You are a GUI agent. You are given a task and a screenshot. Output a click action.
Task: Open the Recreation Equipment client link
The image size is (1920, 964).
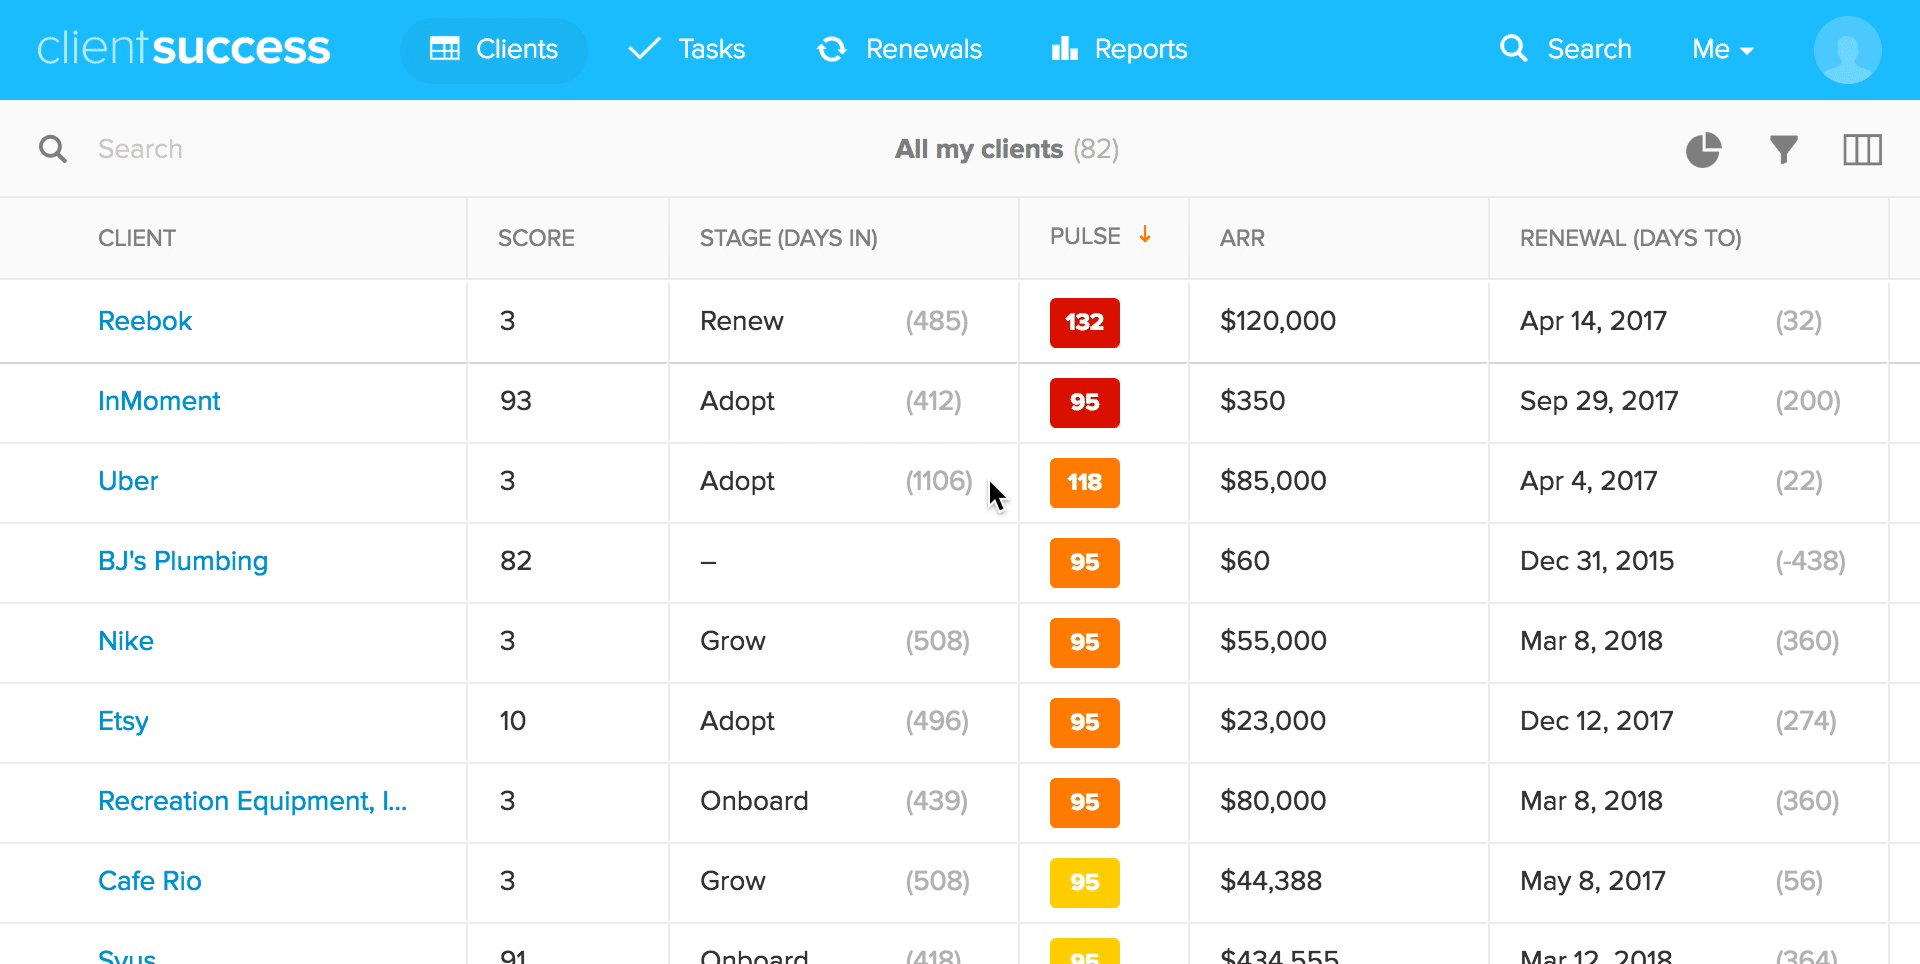point(252,801)
